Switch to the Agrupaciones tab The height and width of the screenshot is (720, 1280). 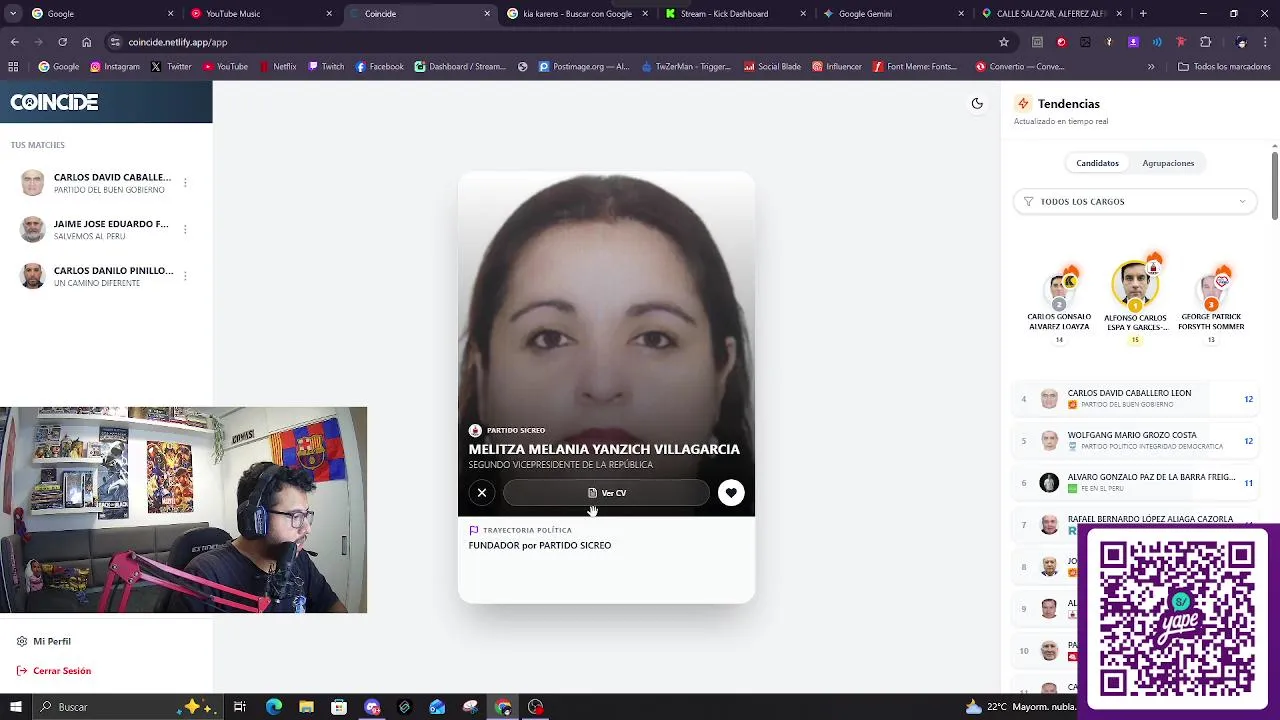1168,163
